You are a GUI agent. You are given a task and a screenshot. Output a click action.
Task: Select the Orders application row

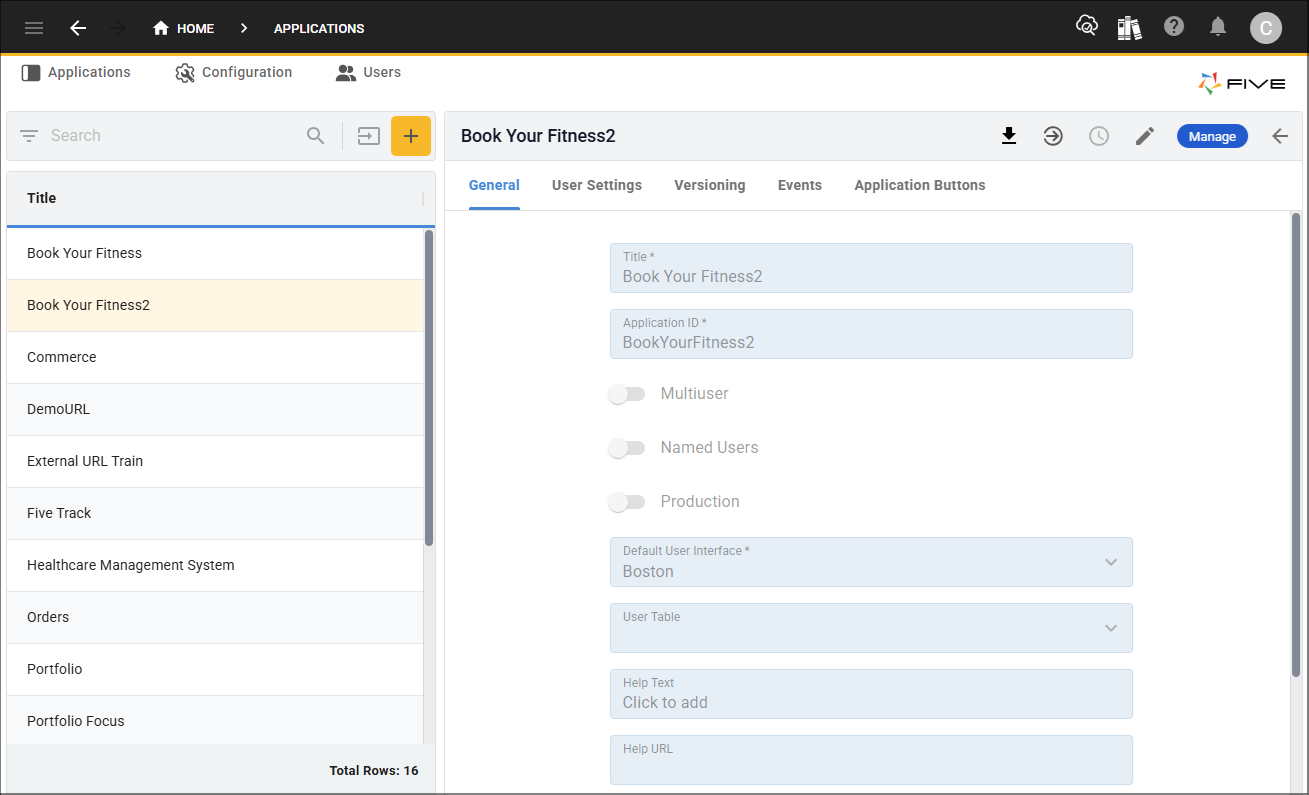pos(215,617)
